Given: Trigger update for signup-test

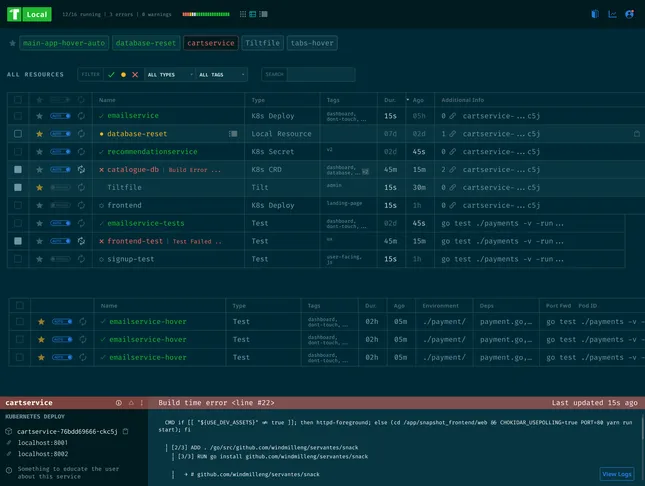Looking at the screenshot, I should [81, 259].
